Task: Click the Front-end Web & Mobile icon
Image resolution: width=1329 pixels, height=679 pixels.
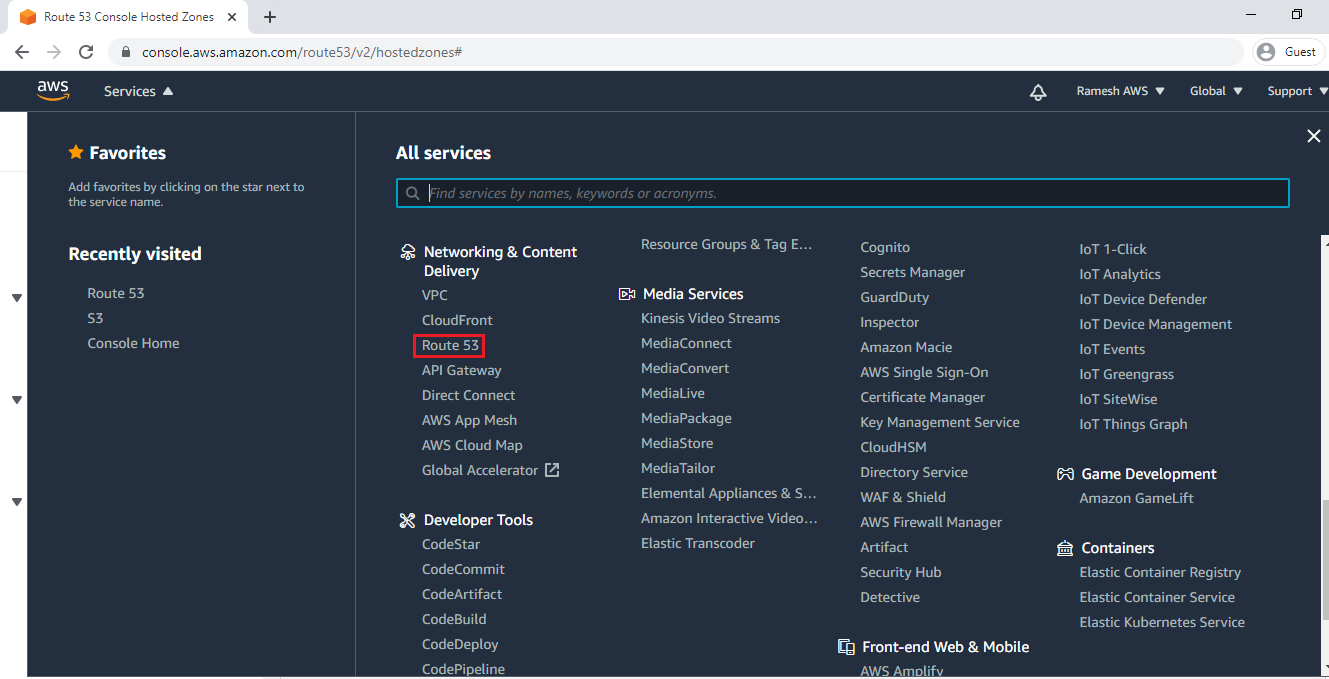Action: [846, 647]
